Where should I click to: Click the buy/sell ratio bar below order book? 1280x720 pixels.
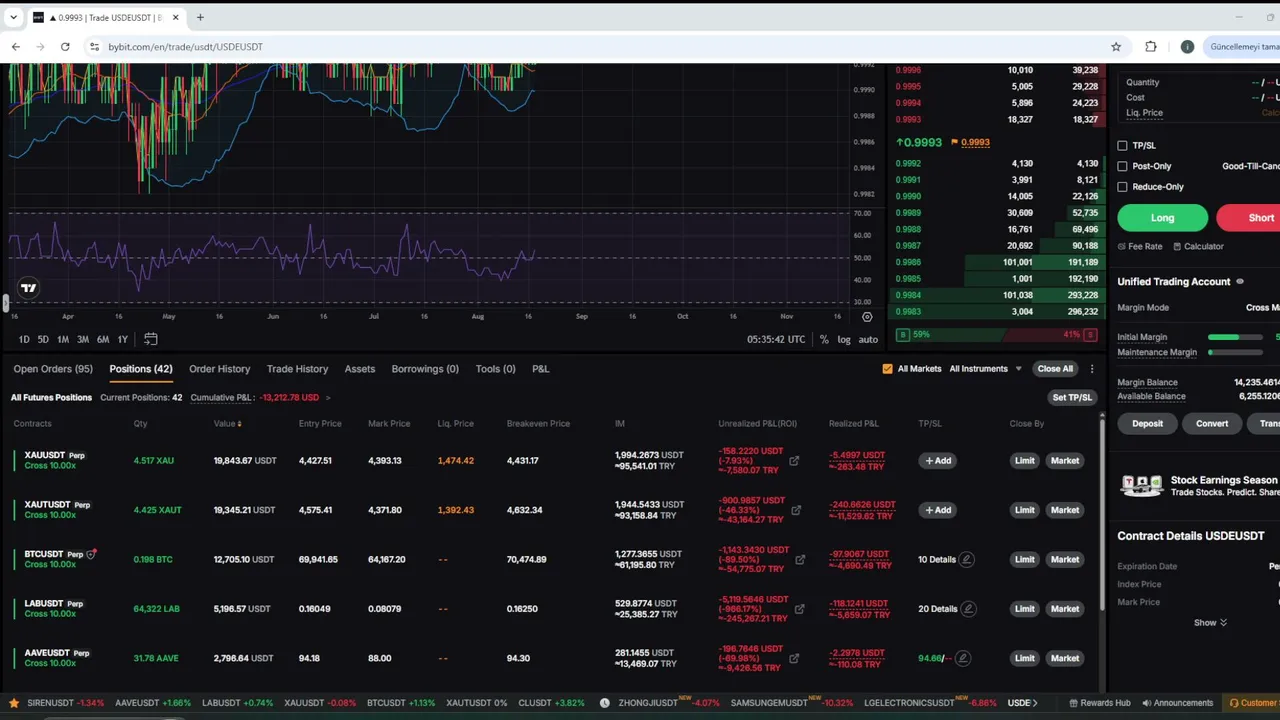998,335
